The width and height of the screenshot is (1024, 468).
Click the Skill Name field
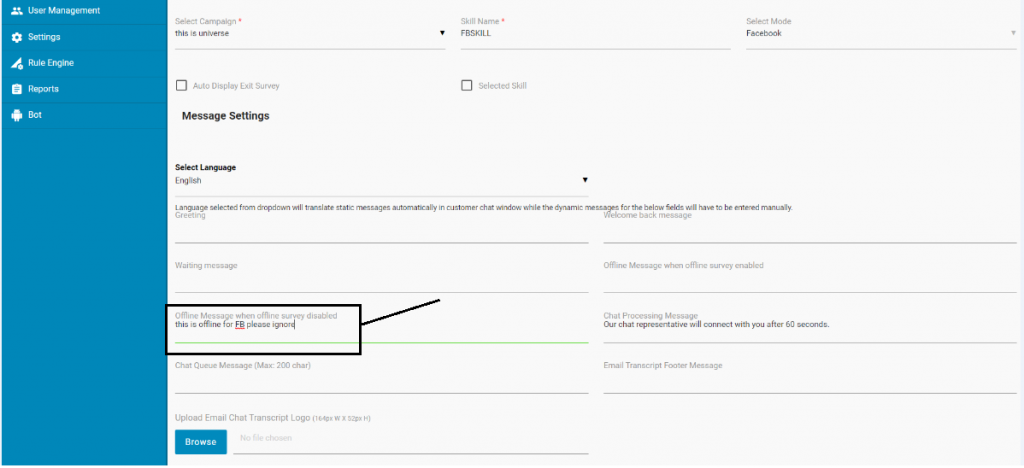595,33
